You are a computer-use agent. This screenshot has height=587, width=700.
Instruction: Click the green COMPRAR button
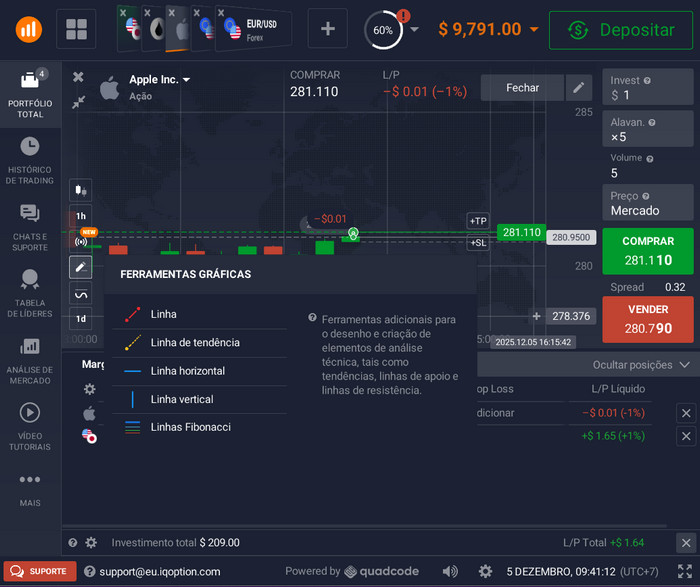648,251
